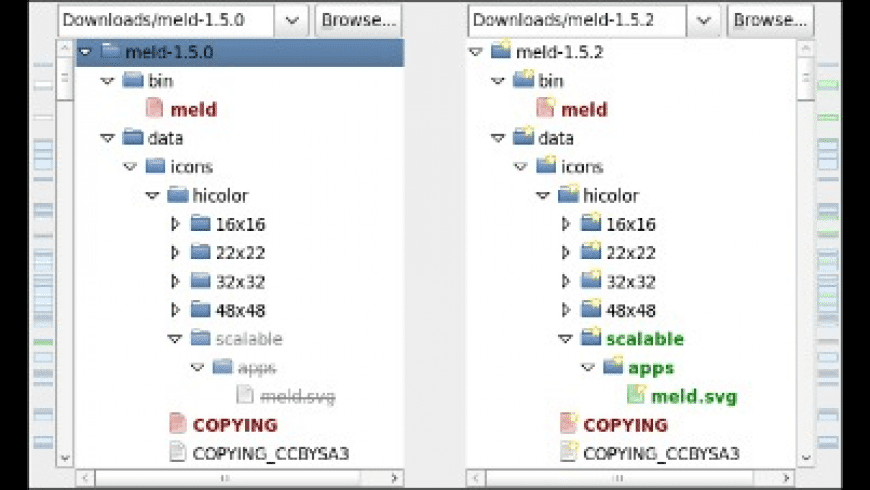This screenshot has height=490, width=870.
Task: Click the greyed scalable folder icon in left pane
Action: pos(200,339)
